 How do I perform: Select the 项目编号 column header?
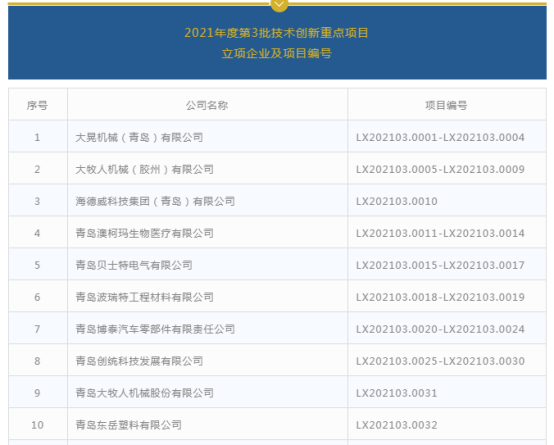tap(446, 105)
